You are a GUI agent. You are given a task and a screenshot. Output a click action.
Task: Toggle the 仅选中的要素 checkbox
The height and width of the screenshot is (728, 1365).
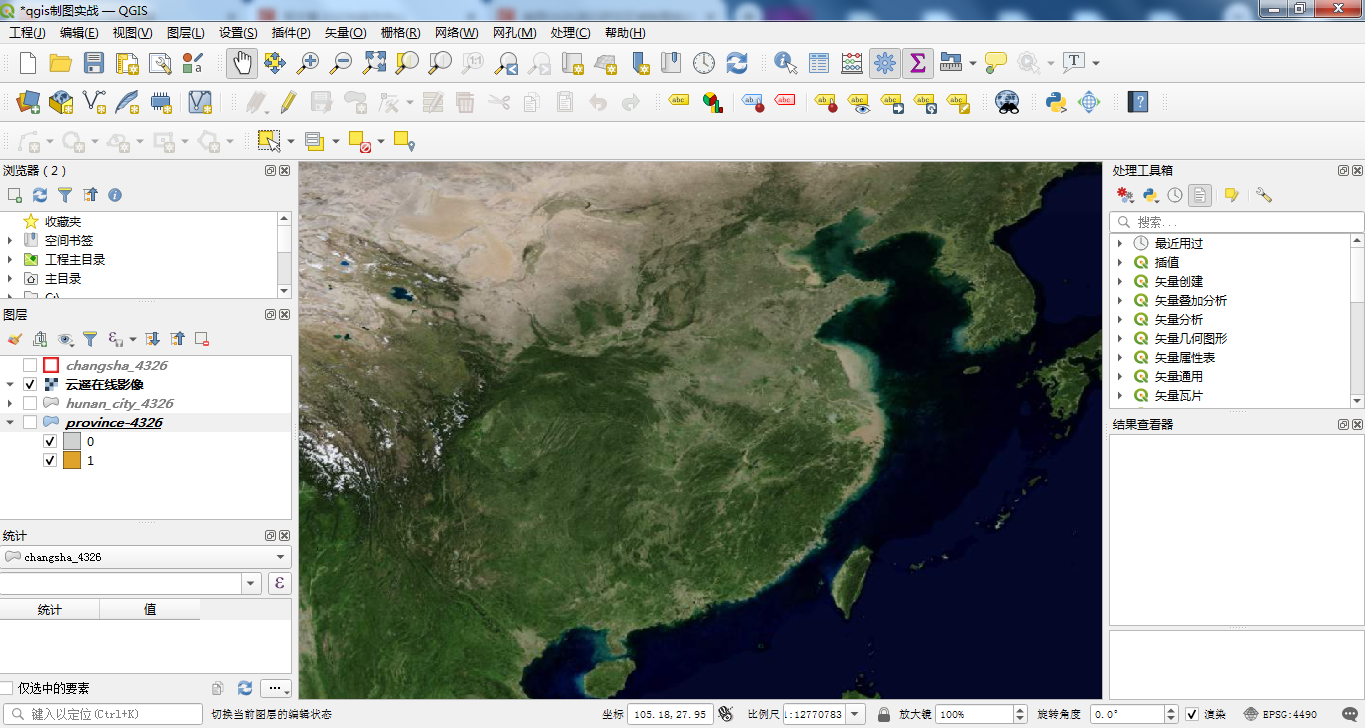coord(7,688)
